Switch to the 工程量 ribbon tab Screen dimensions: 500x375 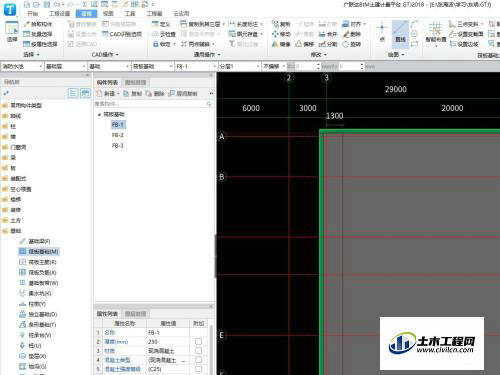pyautogui.click(x=154, y=14)
